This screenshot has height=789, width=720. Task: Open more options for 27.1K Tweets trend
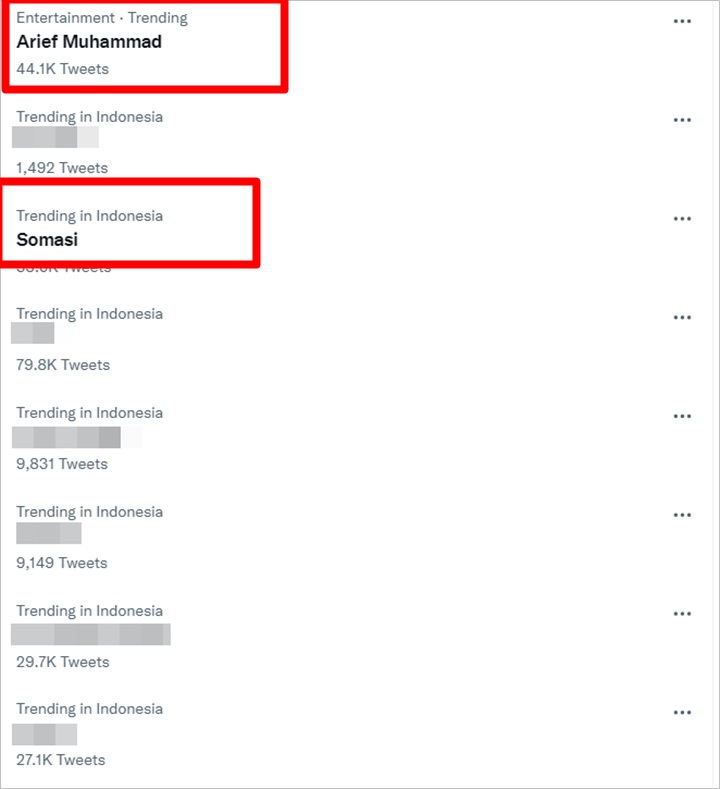(682, 712)
